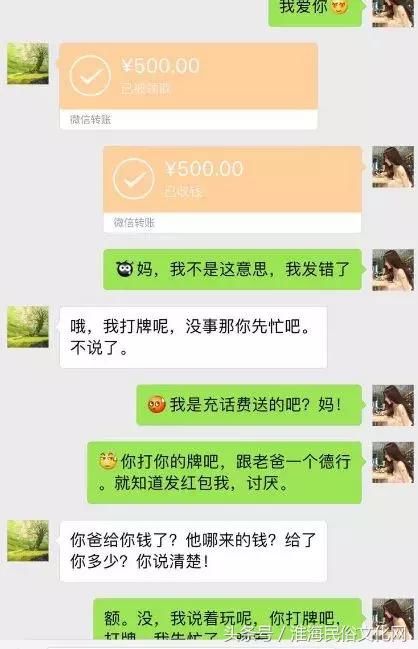Select the 额。没，我说着玩呢 bubble
This screenshot has height=649, width=418.
point(227,619)
